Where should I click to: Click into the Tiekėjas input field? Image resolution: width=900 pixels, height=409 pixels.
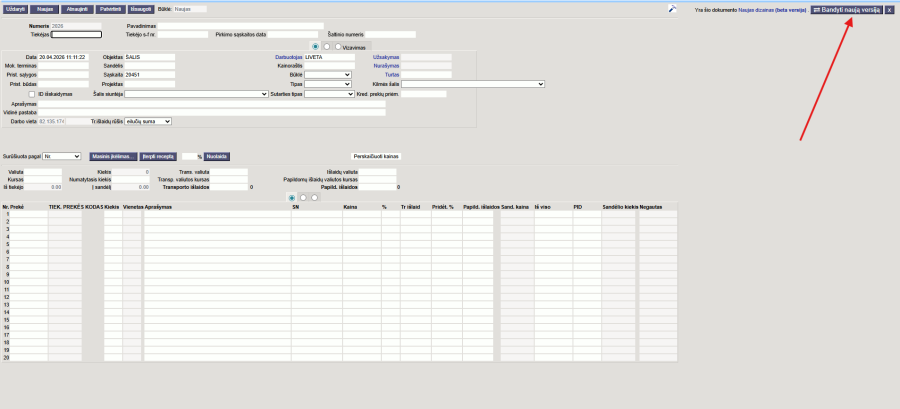[75, 34]
